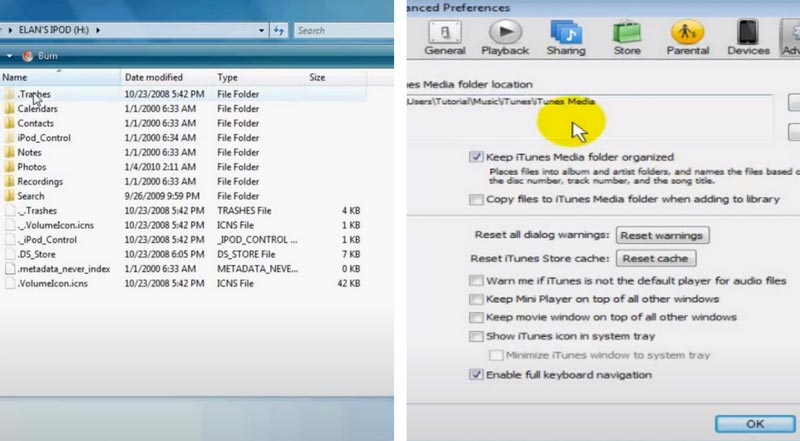Sort files by the Size column
The height and width of the screenshot is (441, 800).
pyautogui.click(x=335, y=78)
